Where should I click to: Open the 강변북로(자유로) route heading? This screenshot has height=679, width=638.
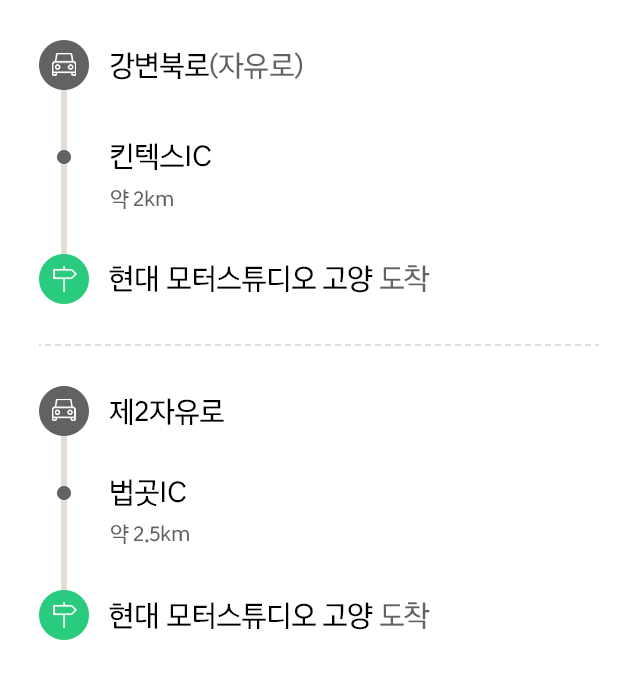[206, 66]
